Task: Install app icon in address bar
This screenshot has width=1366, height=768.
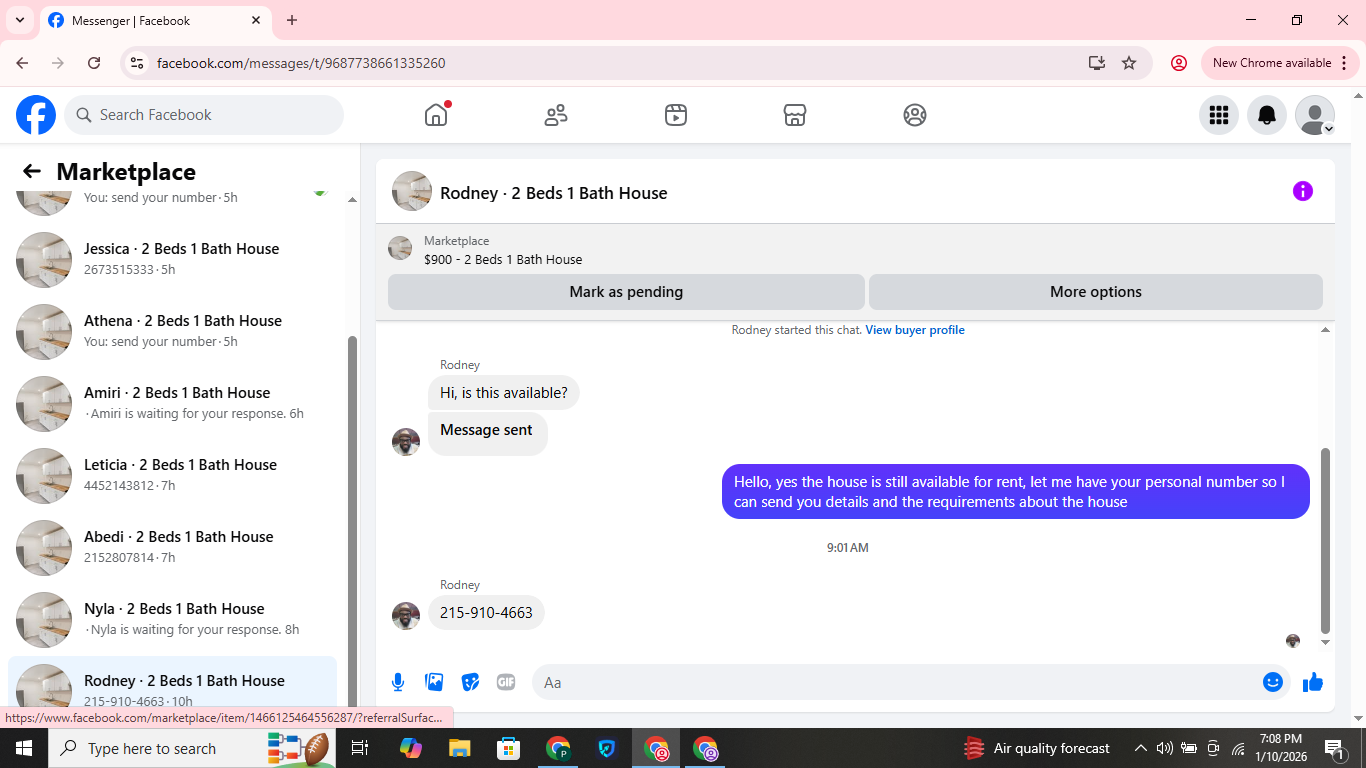Action: [1097, 63]
